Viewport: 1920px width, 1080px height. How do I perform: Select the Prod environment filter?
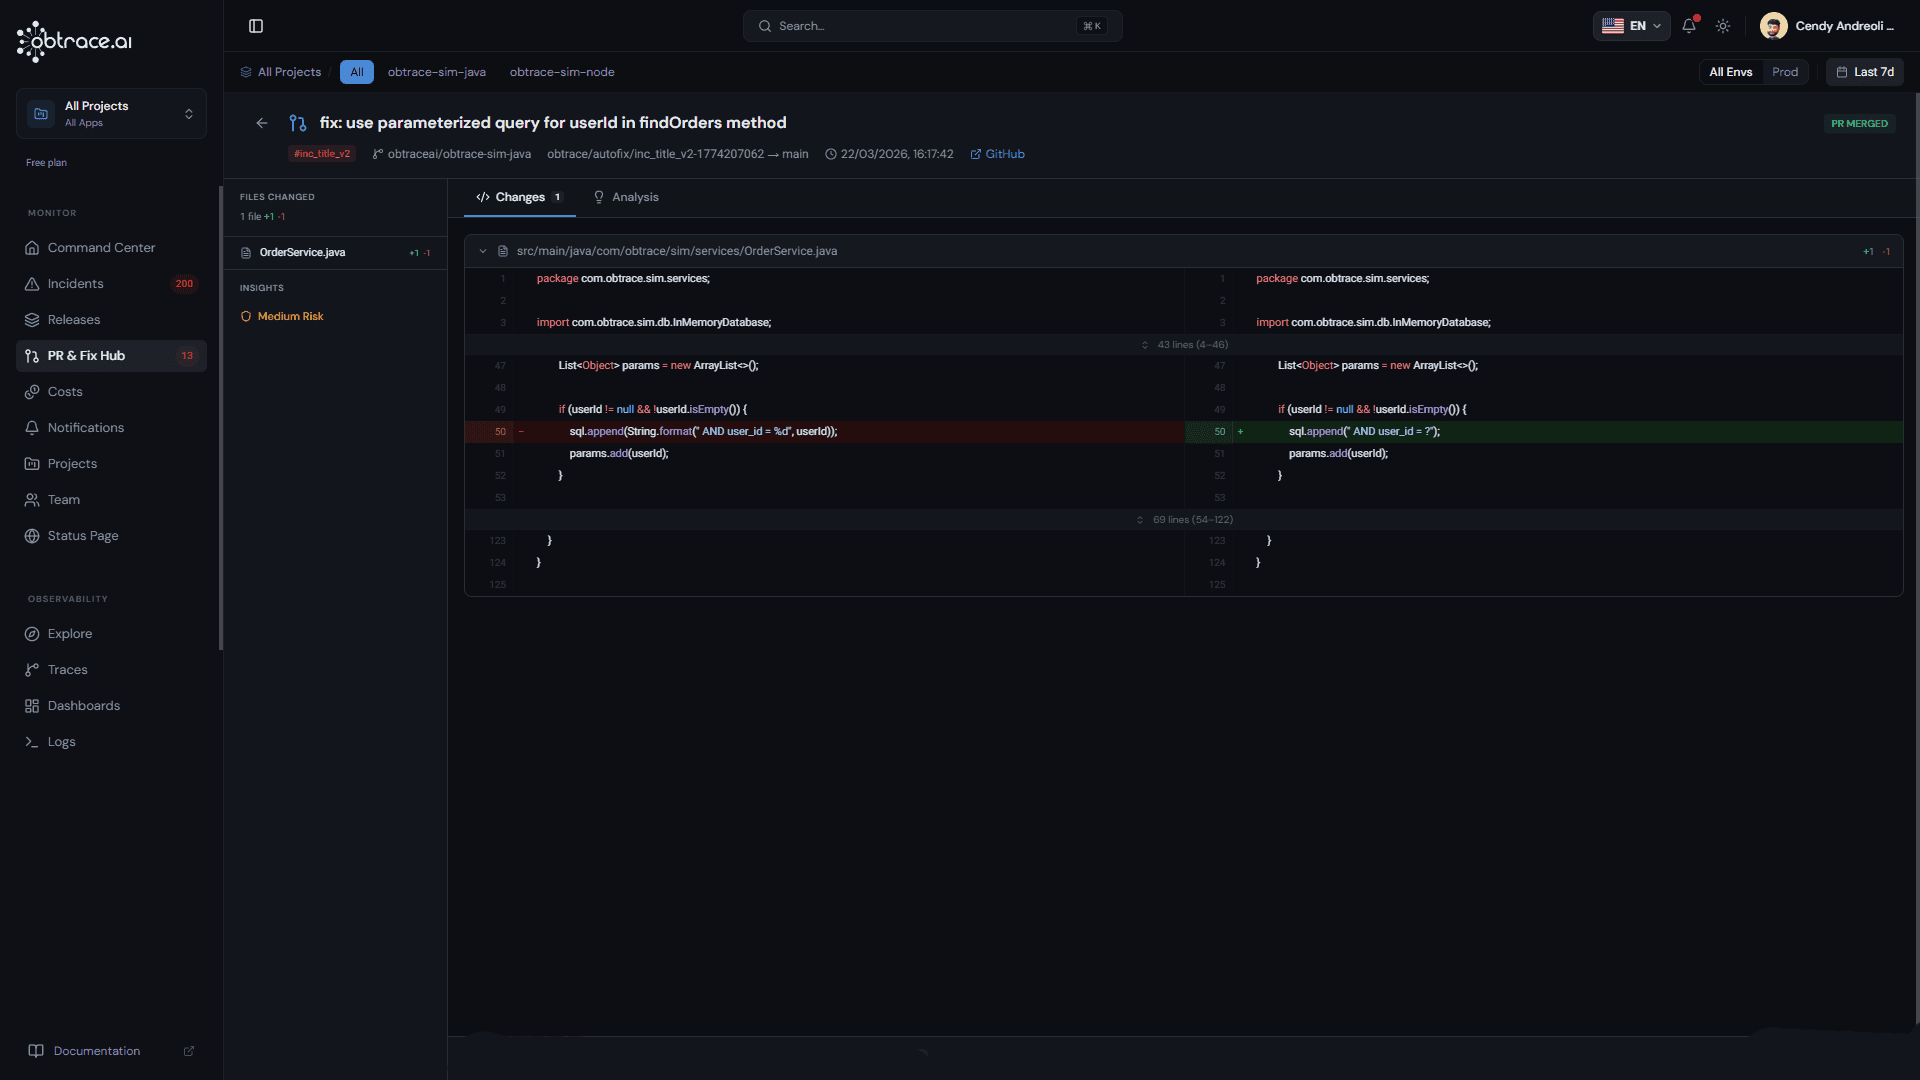click(x=1785, y=72)
